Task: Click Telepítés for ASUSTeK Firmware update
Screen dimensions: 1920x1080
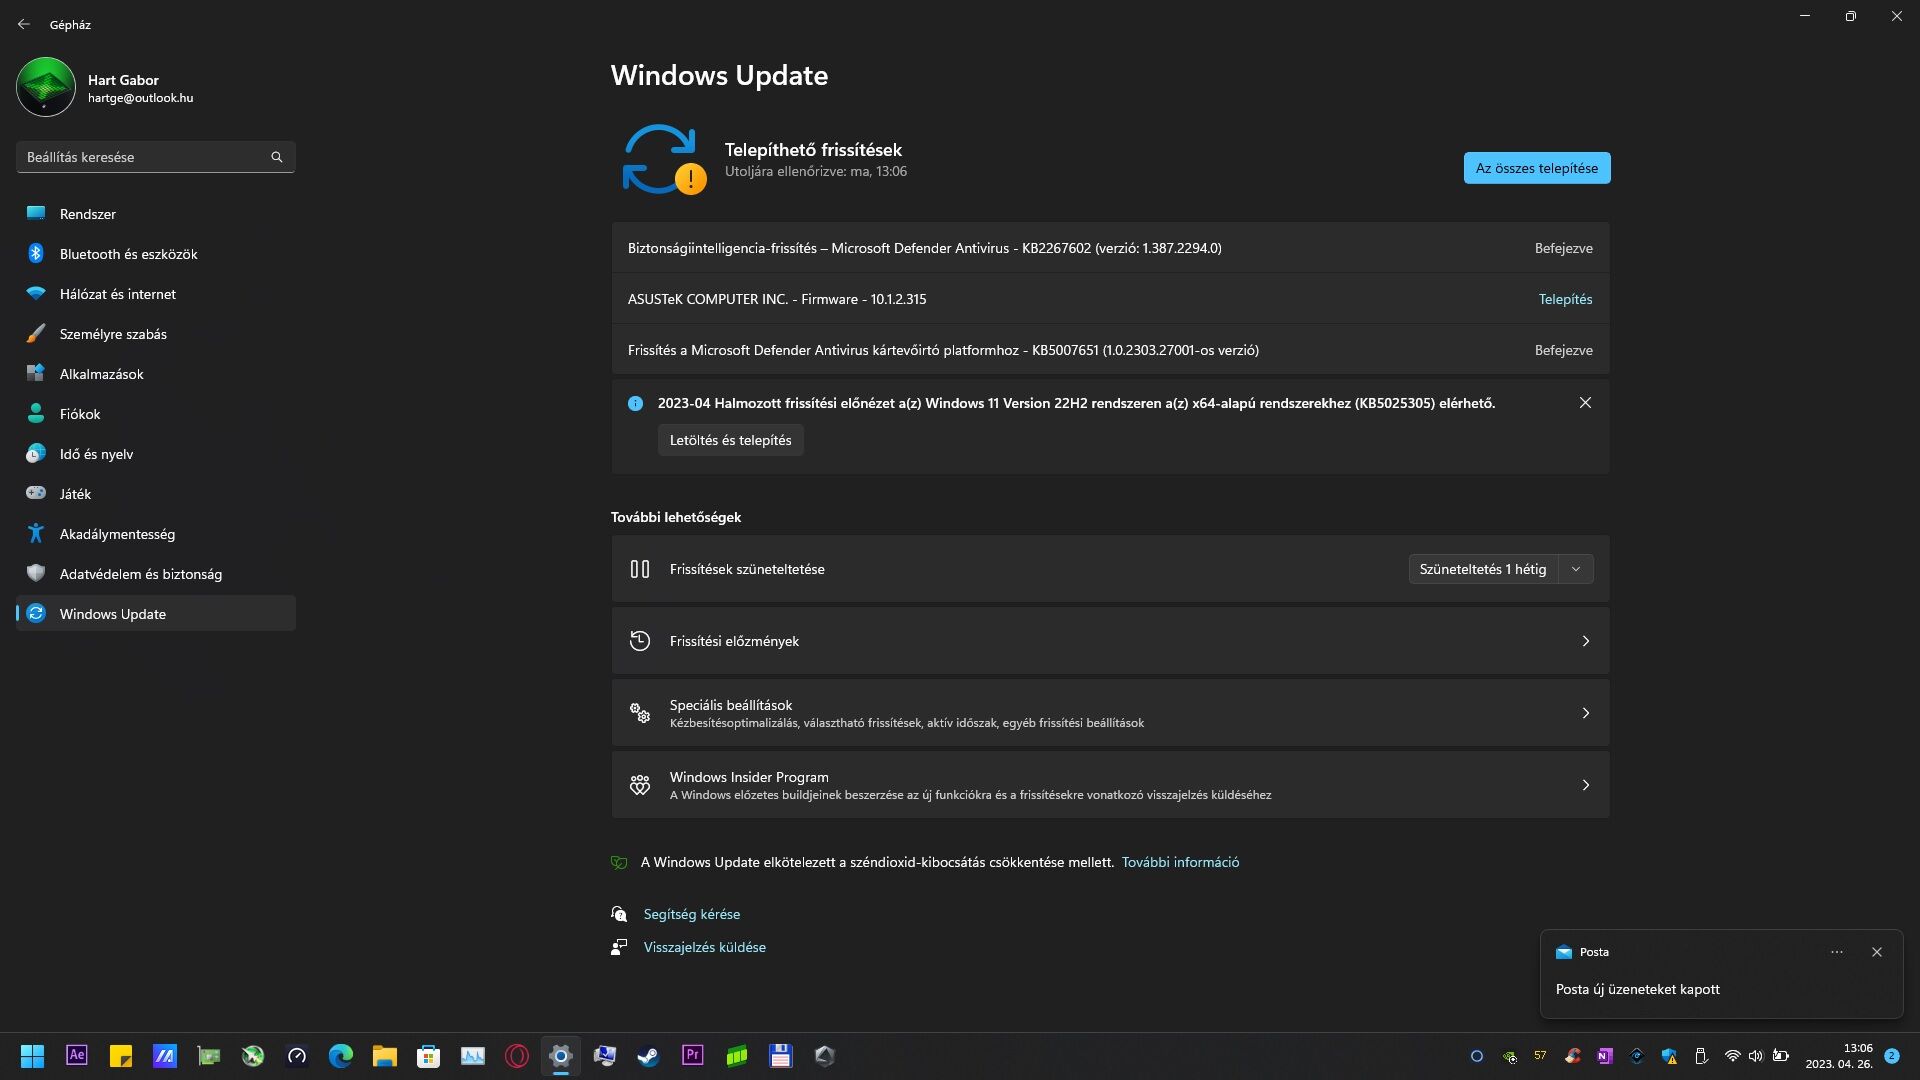Action: click(1565, 299)
